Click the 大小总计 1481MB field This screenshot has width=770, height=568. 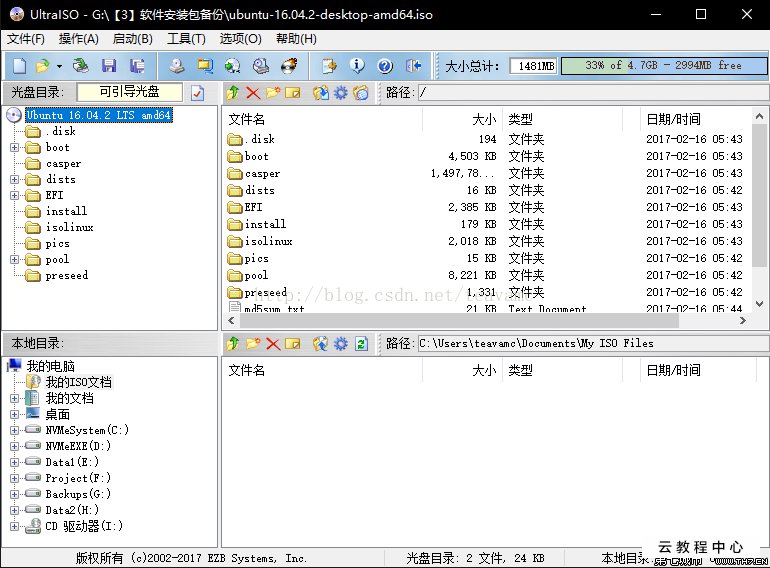533,66
